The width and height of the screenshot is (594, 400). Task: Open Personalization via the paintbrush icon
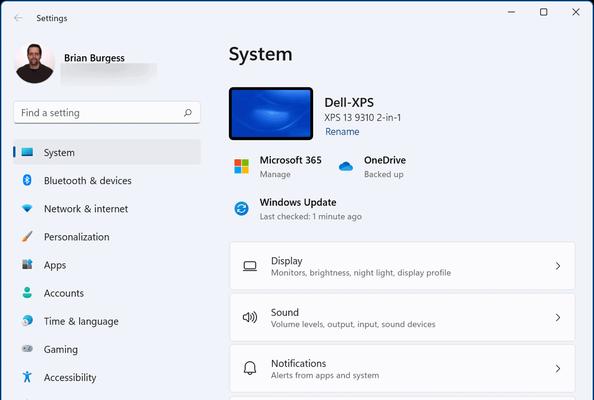pyautogui.click(x=27, y=236)
